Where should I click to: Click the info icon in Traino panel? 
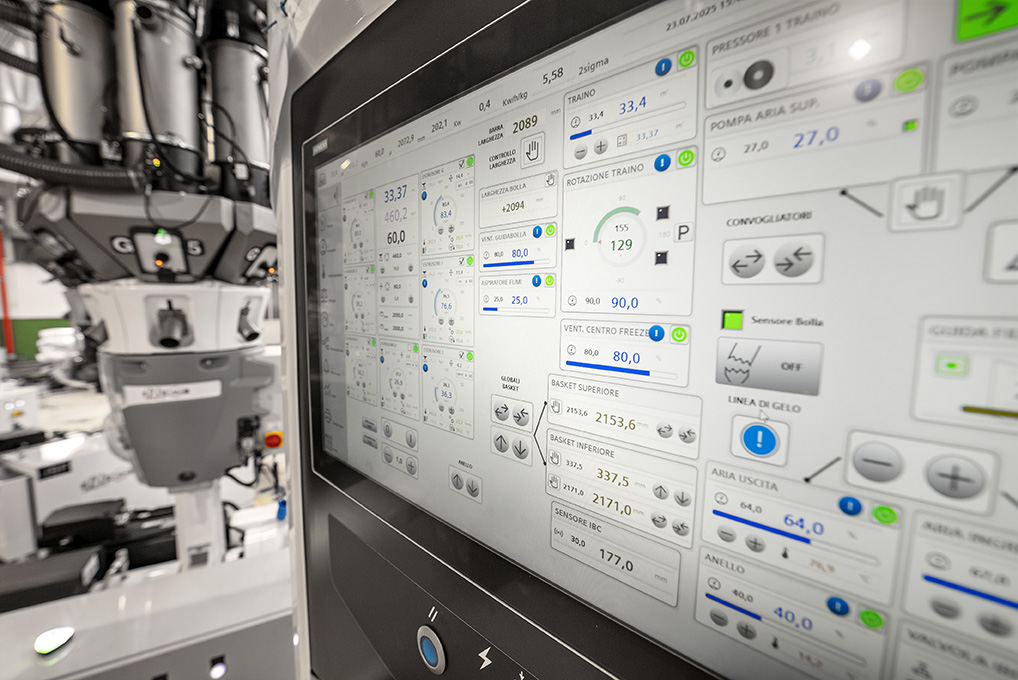tap(663, 68)
